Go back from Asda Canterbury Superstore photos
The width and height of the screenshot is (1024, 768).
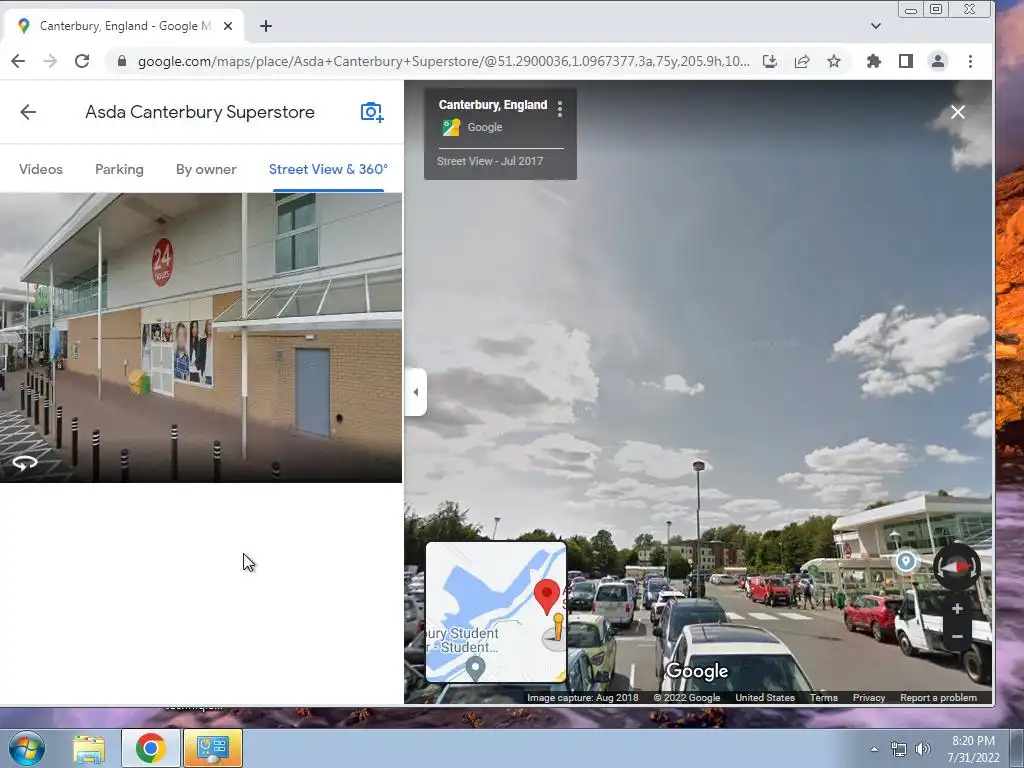[x=28, y=112]
